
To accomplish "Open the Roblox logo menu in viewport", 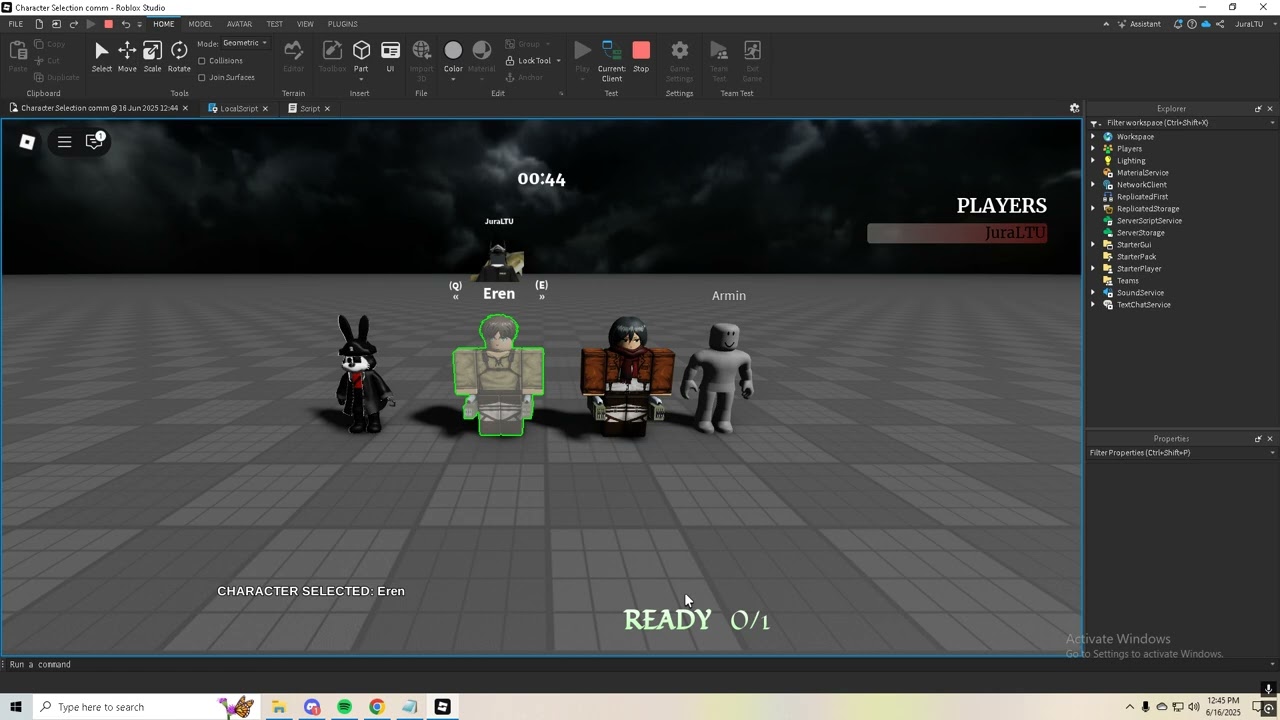I will 28,142.
